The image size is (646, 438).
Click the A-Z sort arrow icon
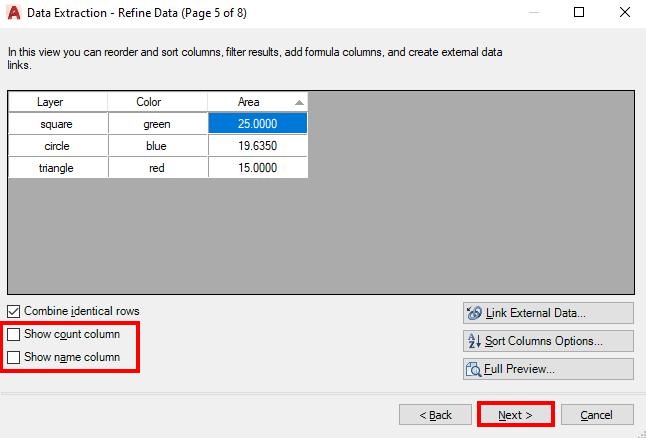pyautogui.click(x=474, y=341)
